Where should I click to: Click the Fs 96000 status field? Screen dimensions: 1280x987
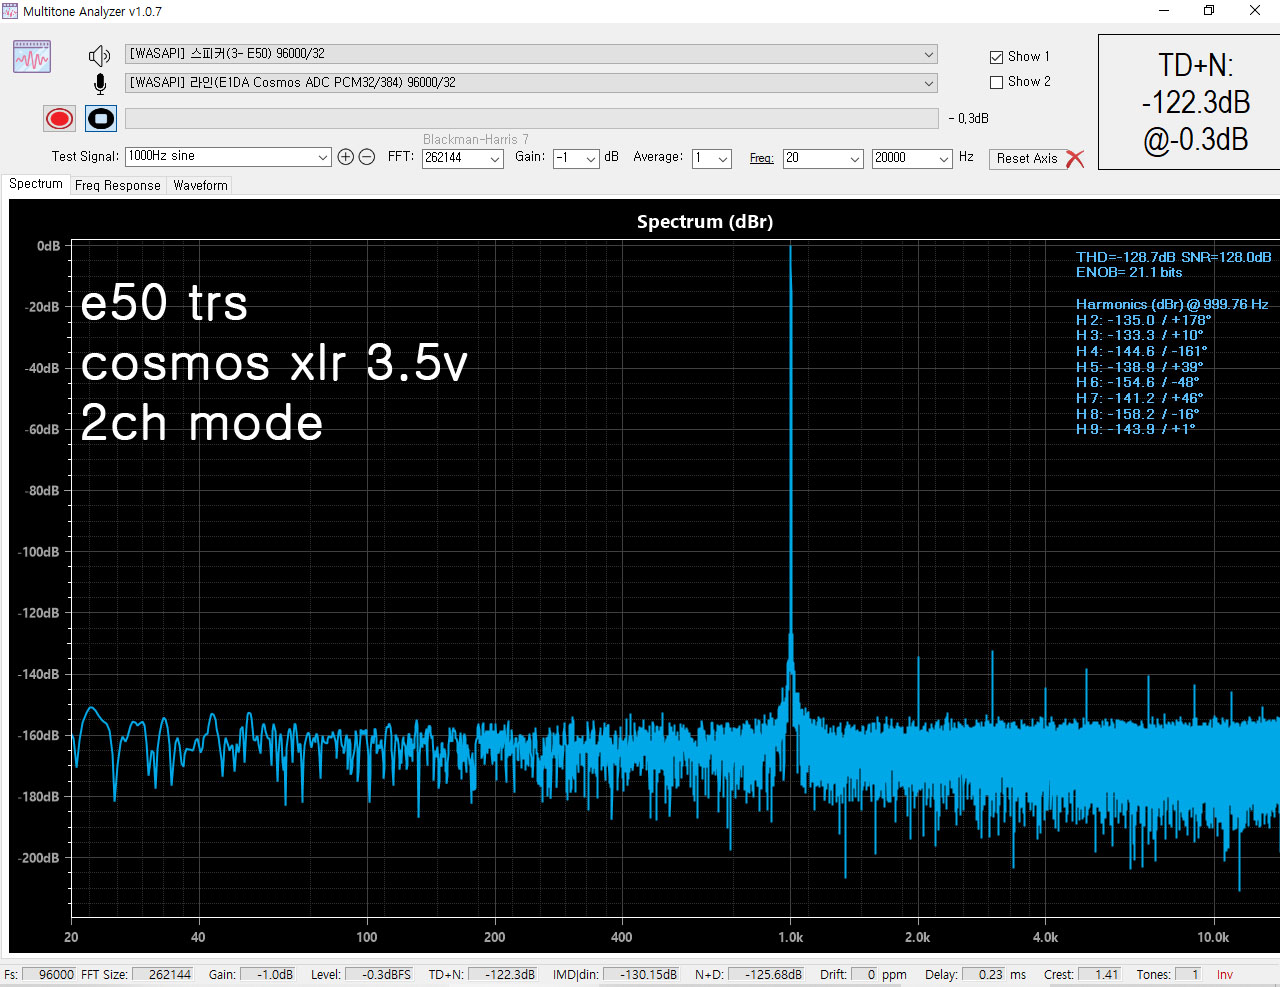click(x=49, y=975)
